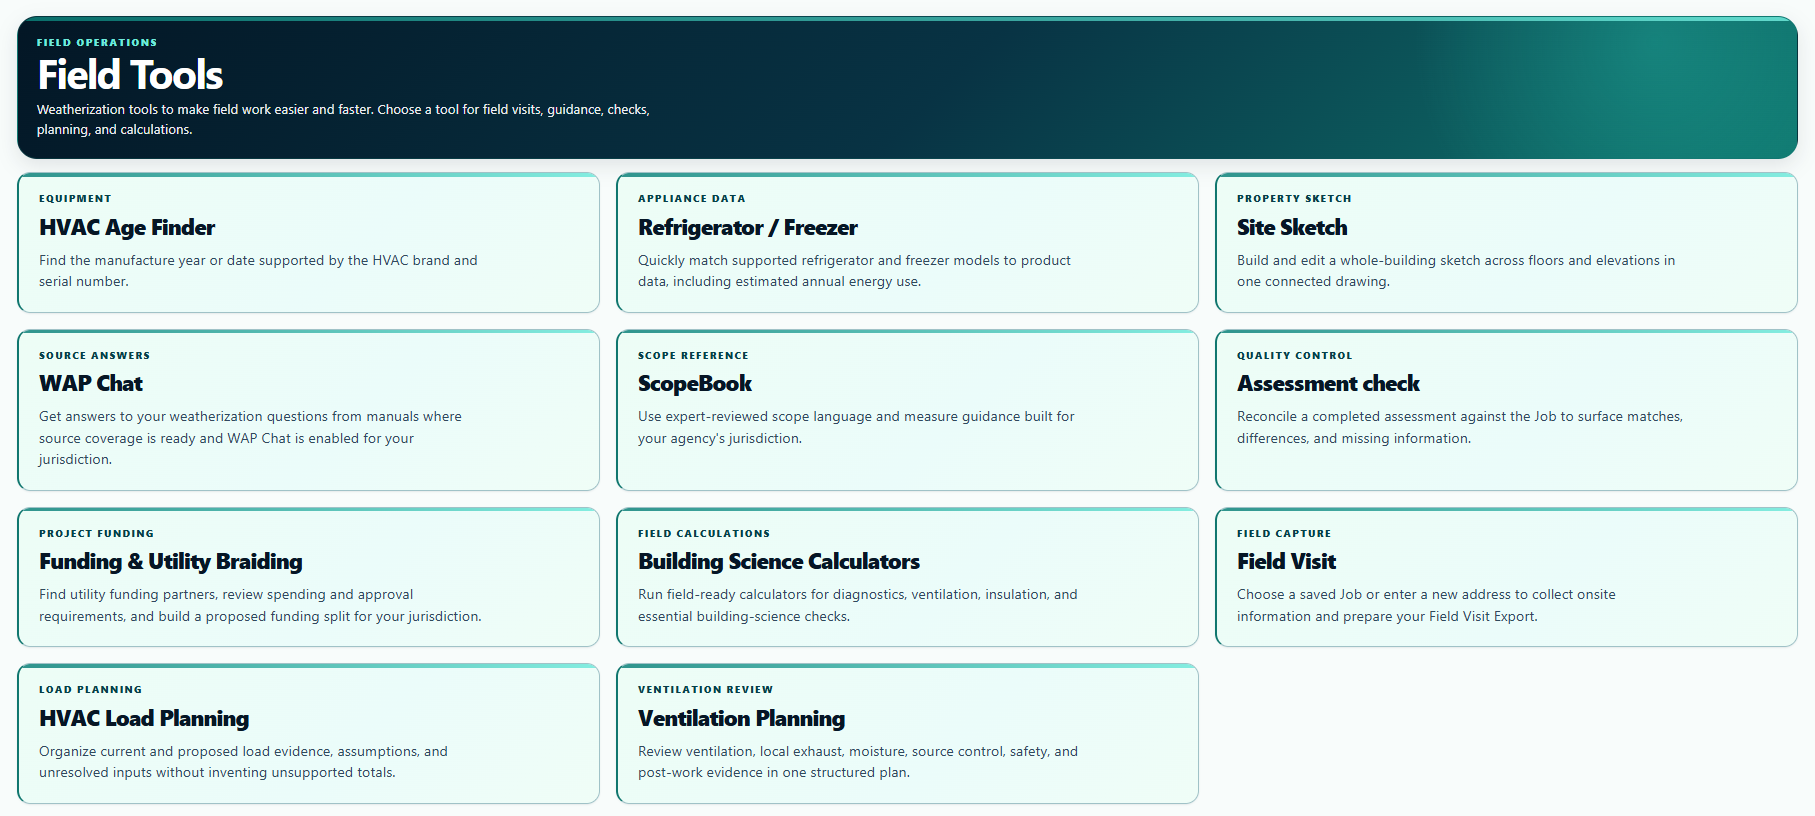This screenshot has height=816, width=1815.
Task: Open the Assessment check card
Action: click(x=1506, y=410)
